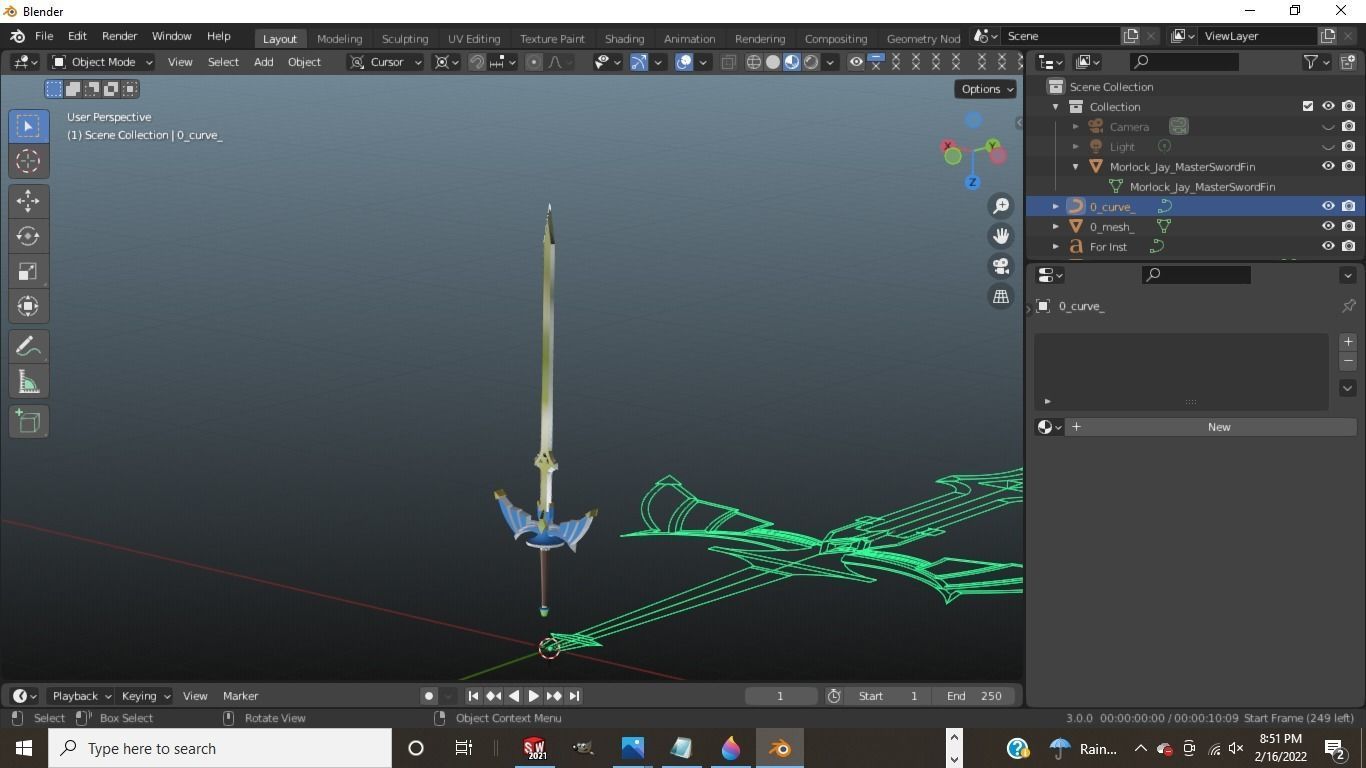Disable Camera in renders
The image size is (1366, 768).
coord(1349,126)
